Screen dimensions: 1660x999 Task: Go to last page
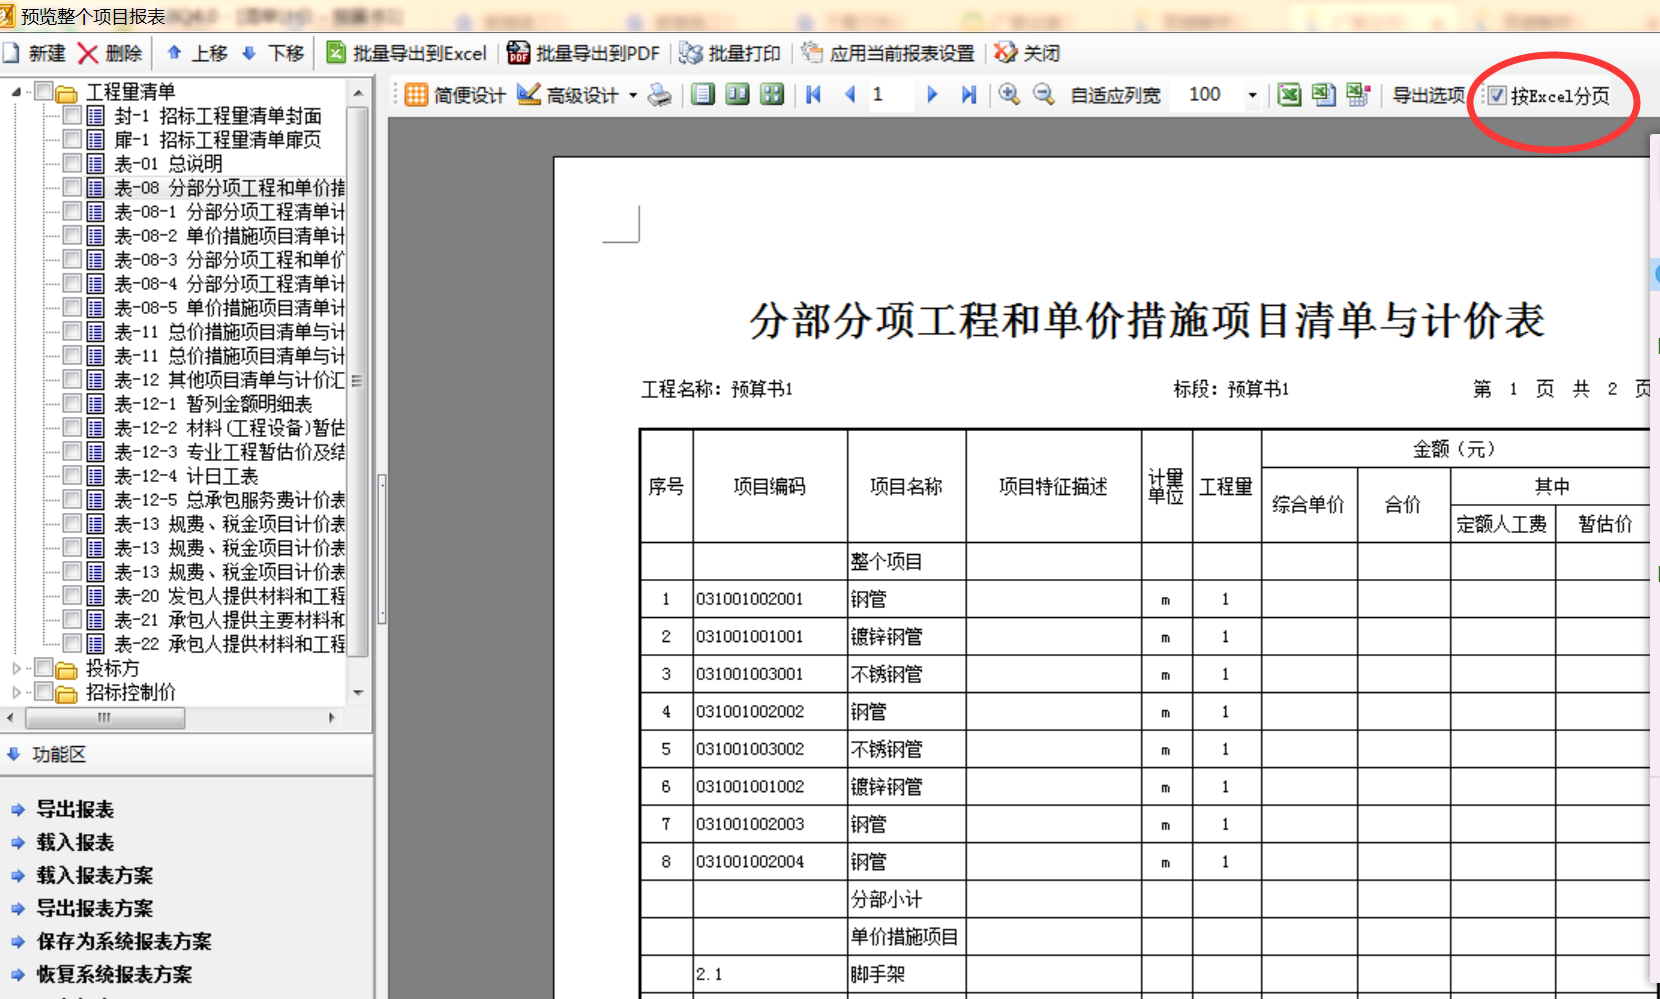[968, 95]
